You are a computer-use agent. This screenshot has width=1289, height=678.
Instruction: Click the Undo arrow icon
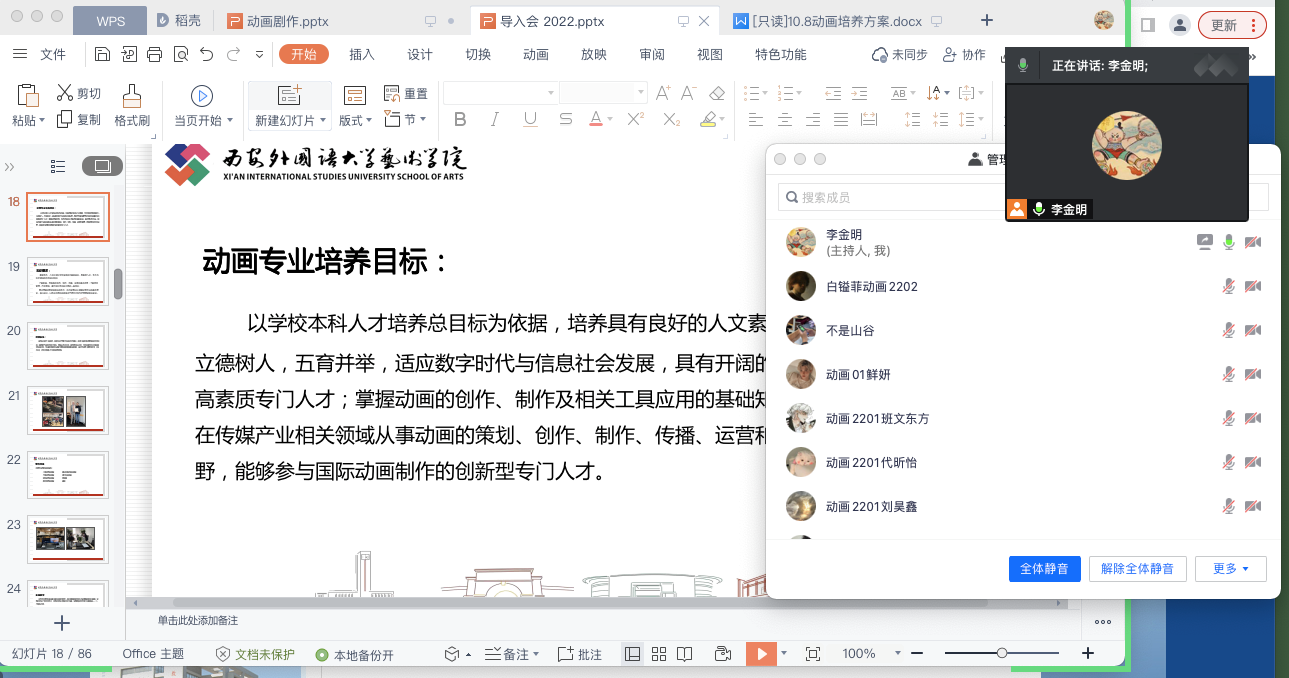[x=207, y=55]
